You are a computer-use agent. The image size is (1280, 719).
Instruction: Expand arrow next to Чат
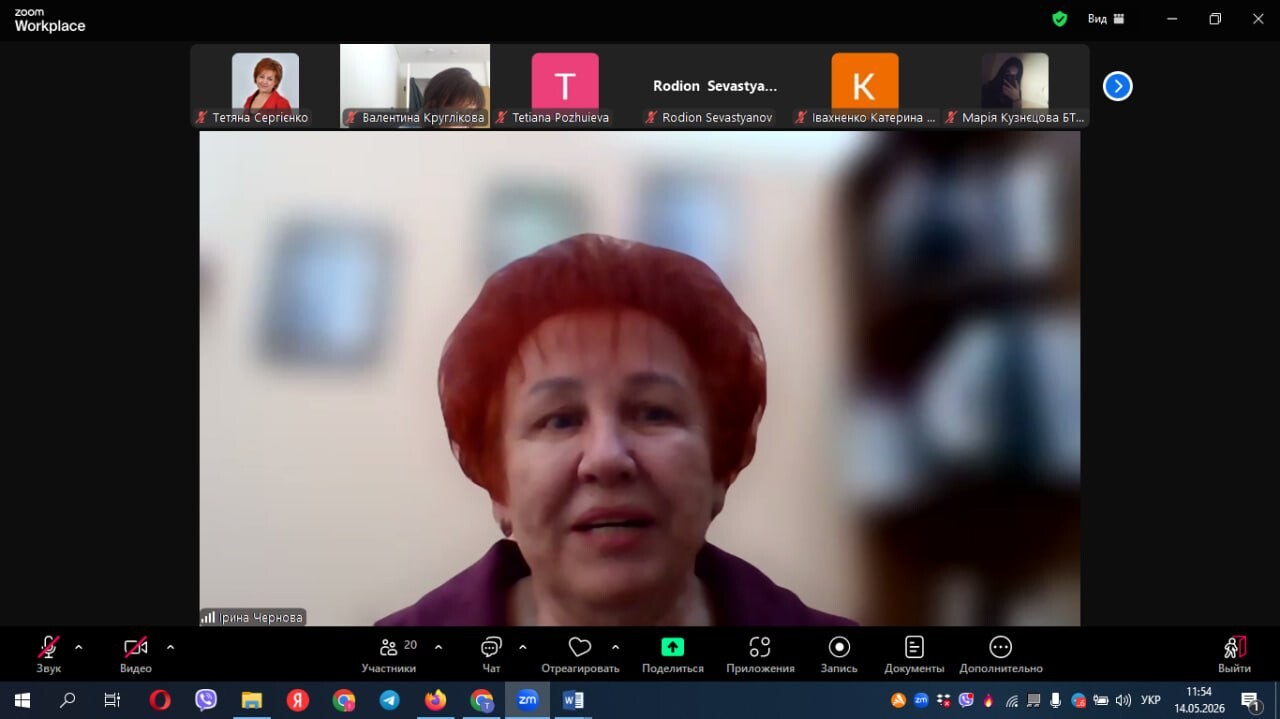click(x=522, y=647)
